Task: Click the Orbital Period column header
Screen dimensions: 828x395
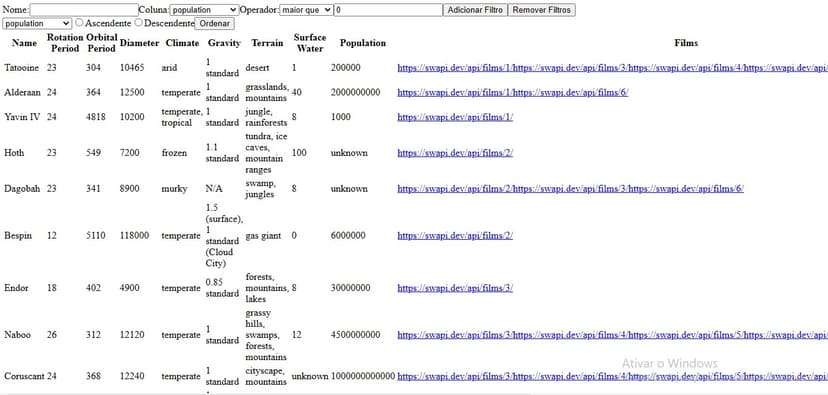Action: coord(101,43)
